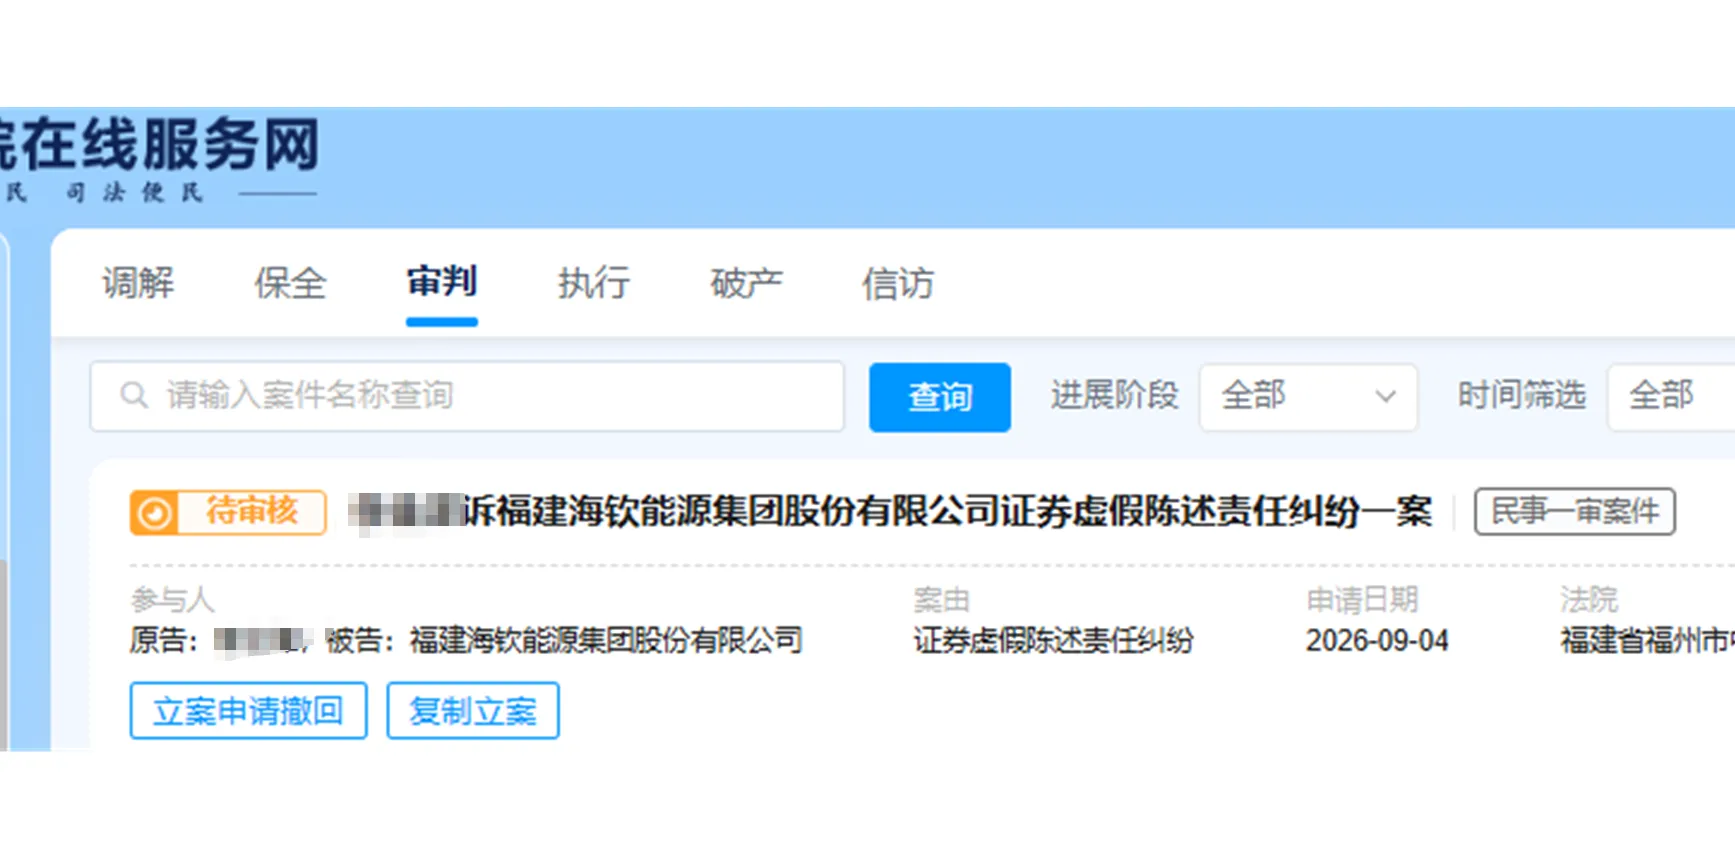Viewport: 1735px width, 866px height.
Task: Open the 福建海钦能源集团 case title
Action: 891,512
